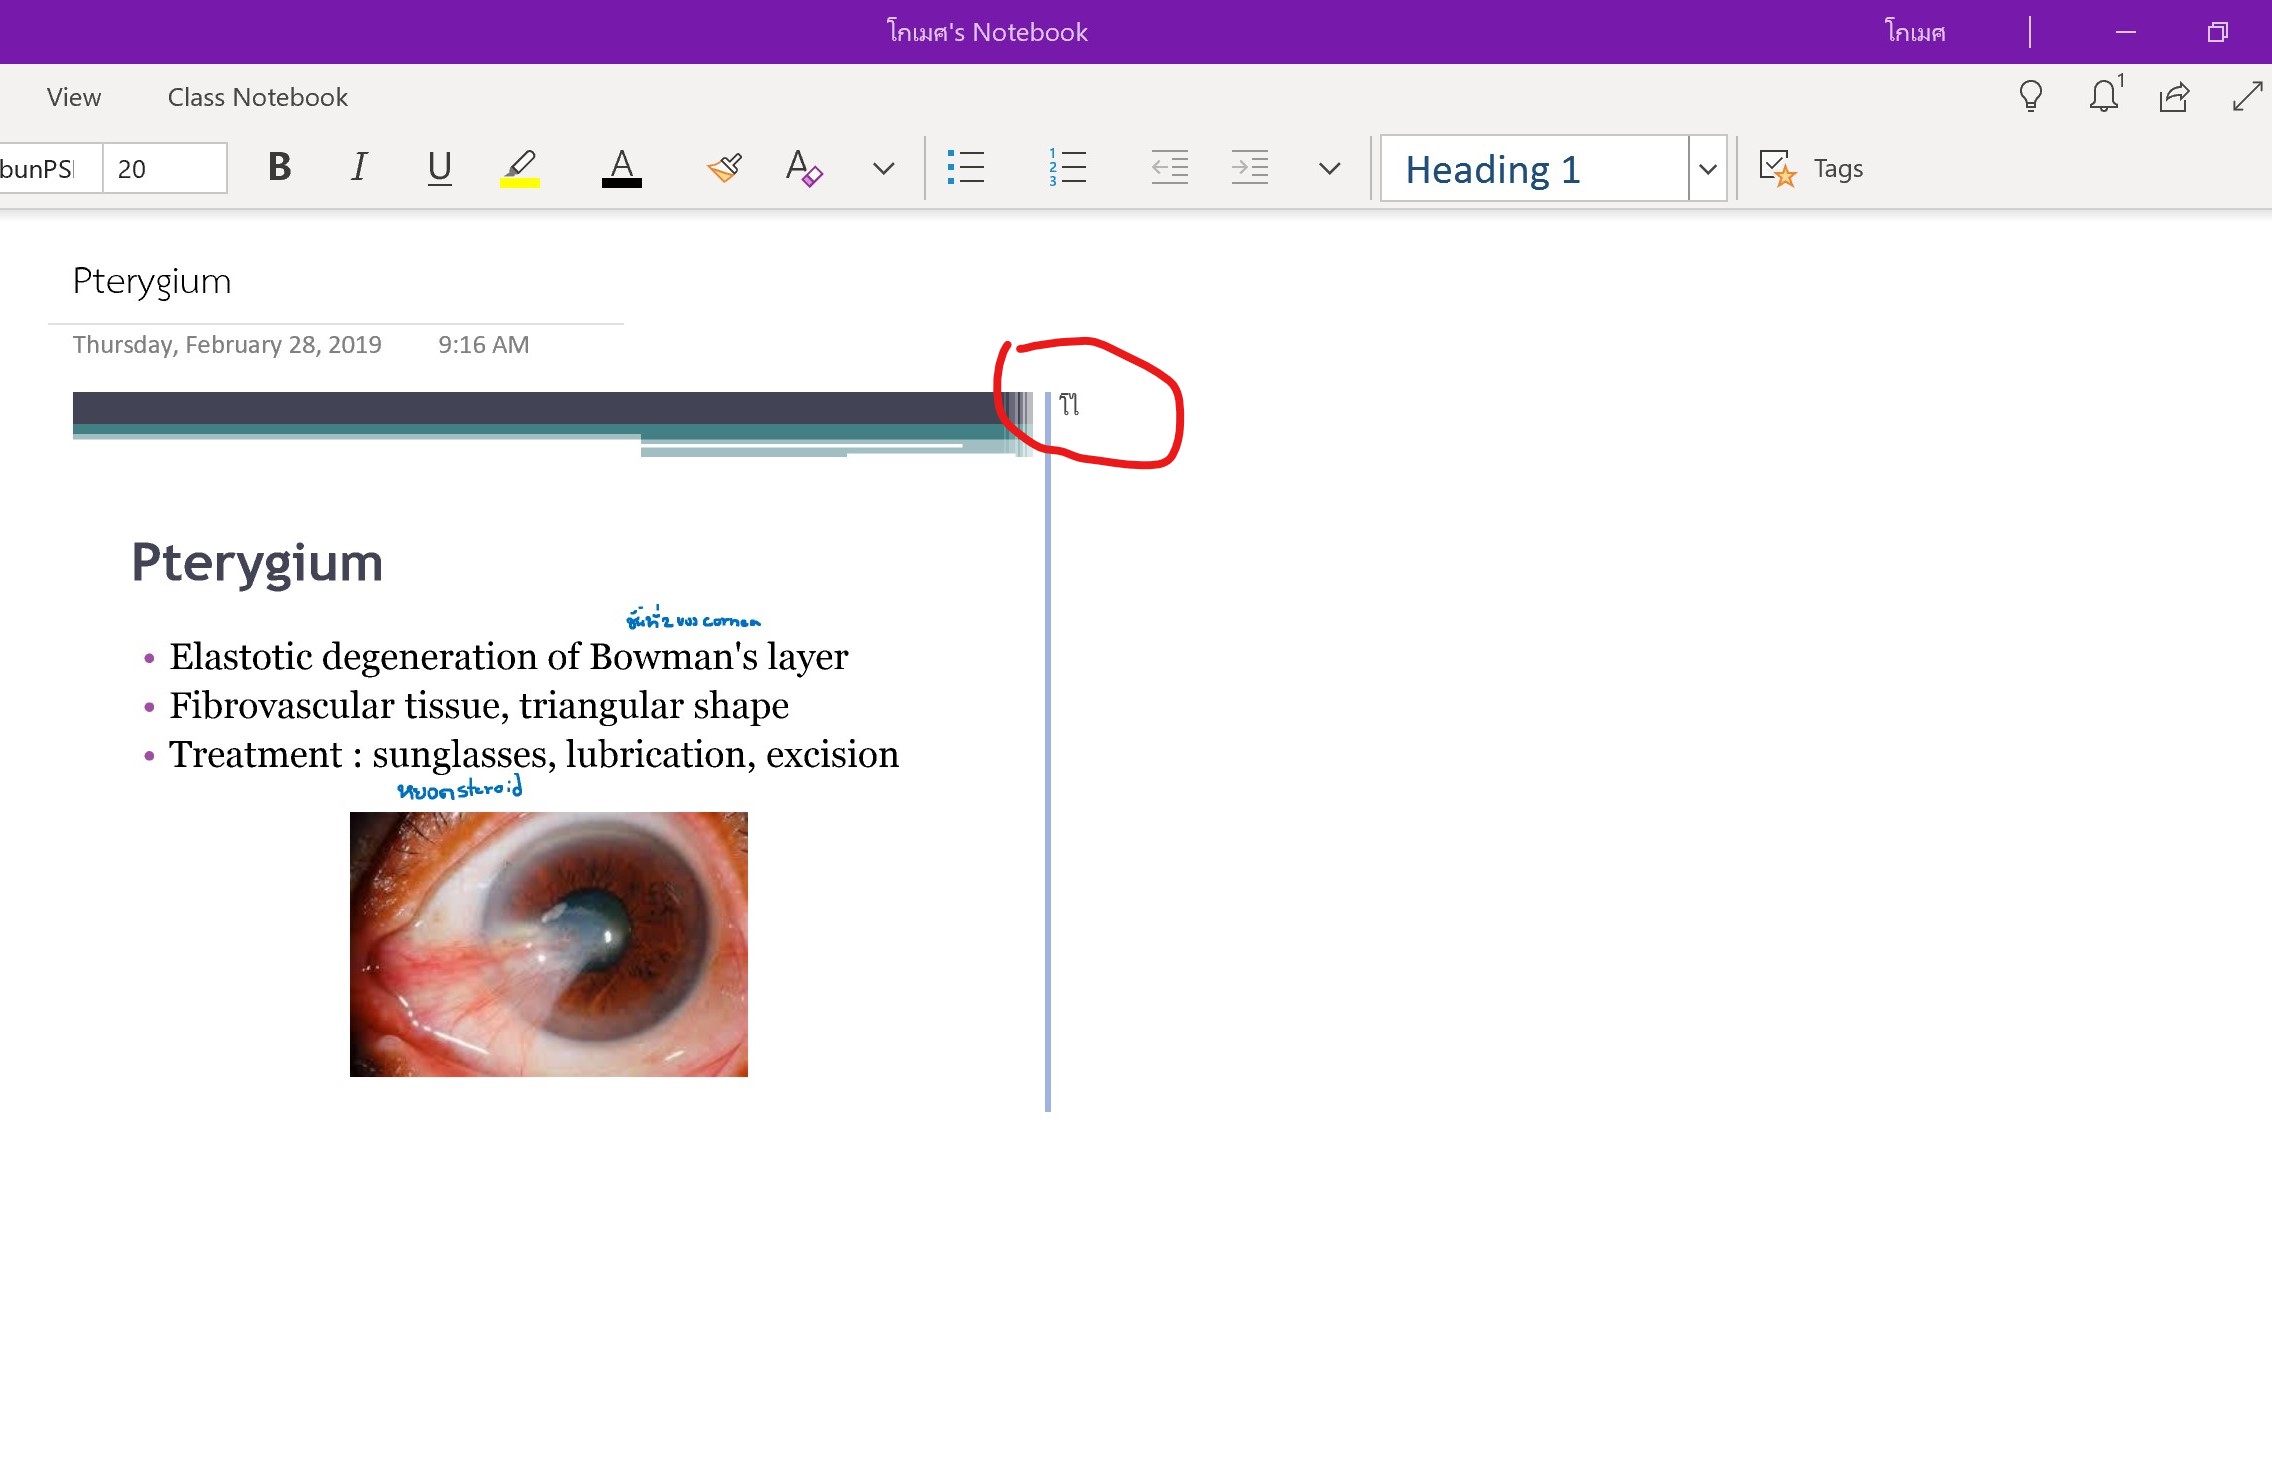Decrease paragraph indent
2272x1466 pixels.
(x=1169, y=167)
